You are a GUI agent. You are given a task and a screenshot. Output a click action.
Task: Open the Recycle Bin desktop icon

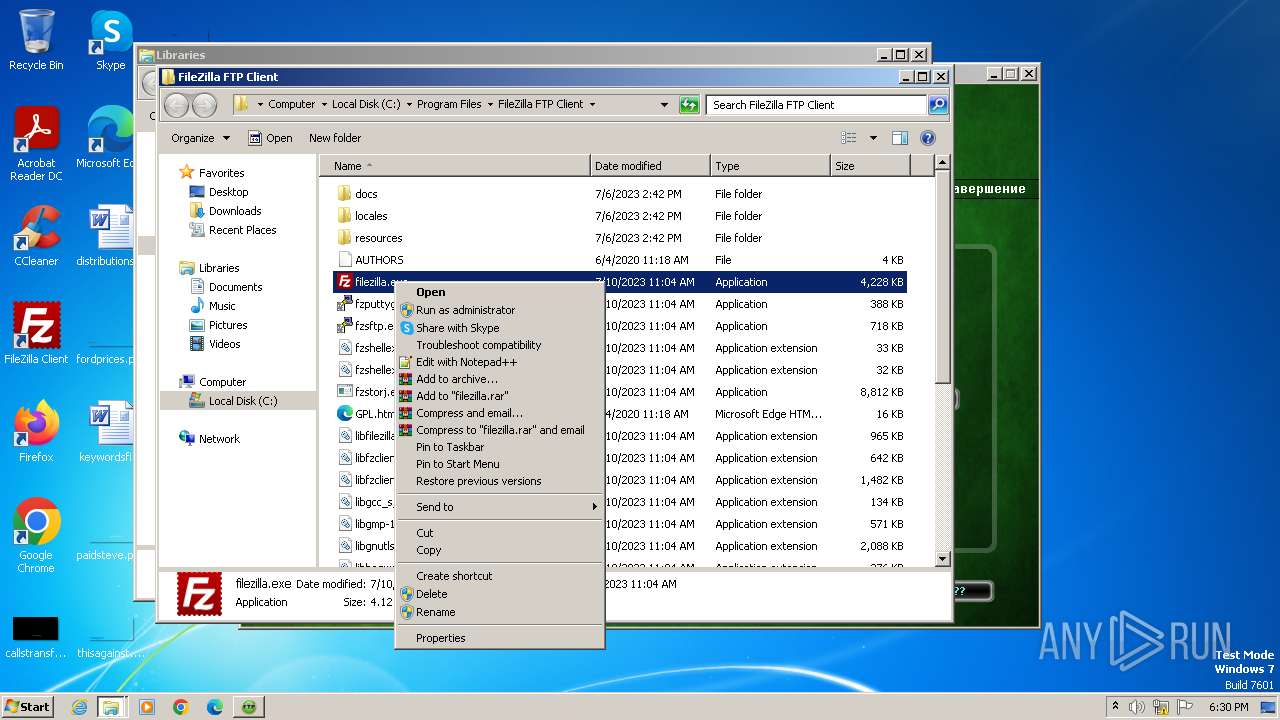coord(36,40)
